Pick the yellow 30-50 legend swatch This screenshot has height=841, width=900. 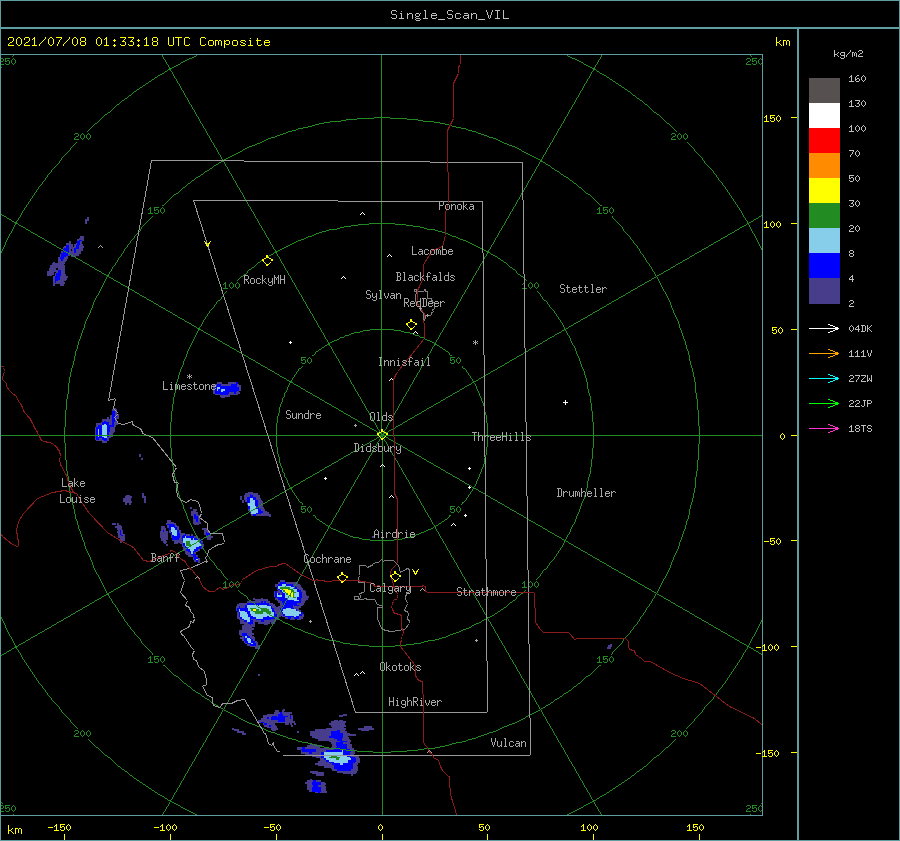tap(824, 191)
